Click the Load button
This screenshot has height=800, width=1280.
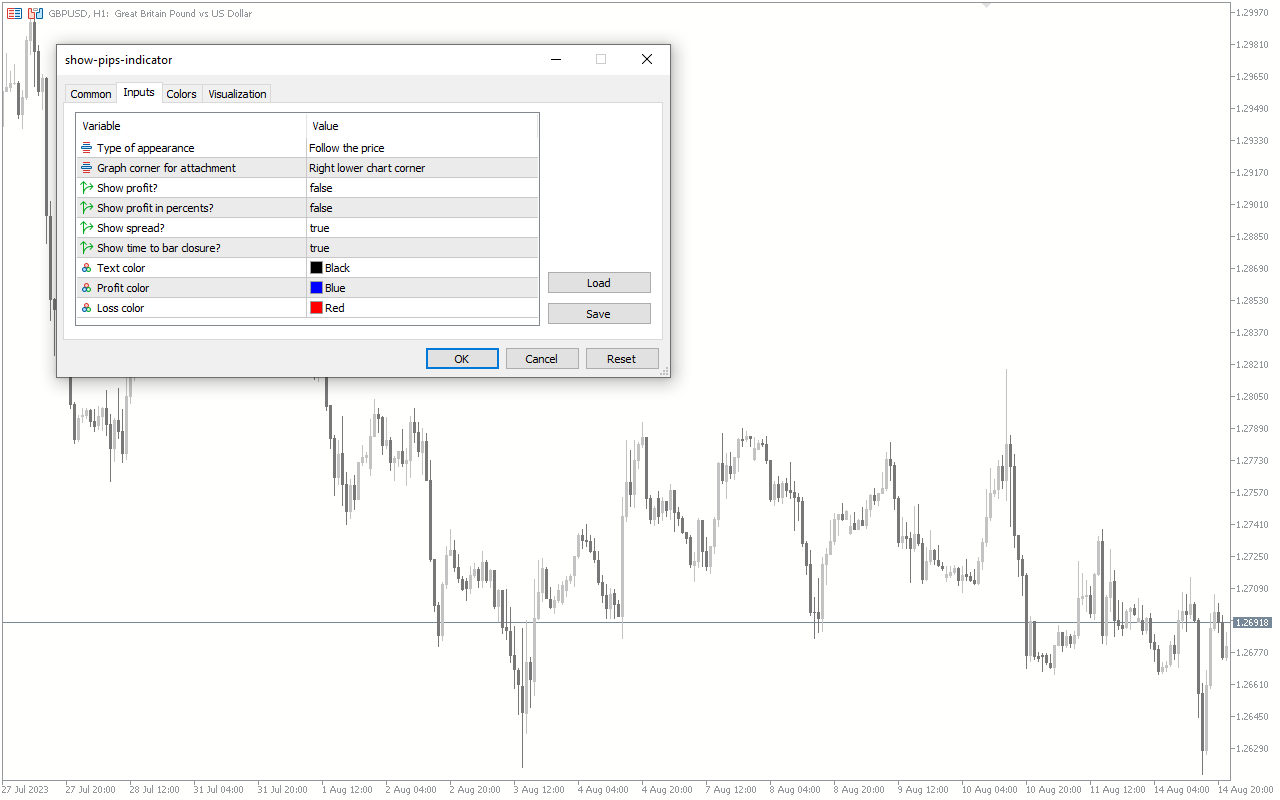(x=599, y=283)
